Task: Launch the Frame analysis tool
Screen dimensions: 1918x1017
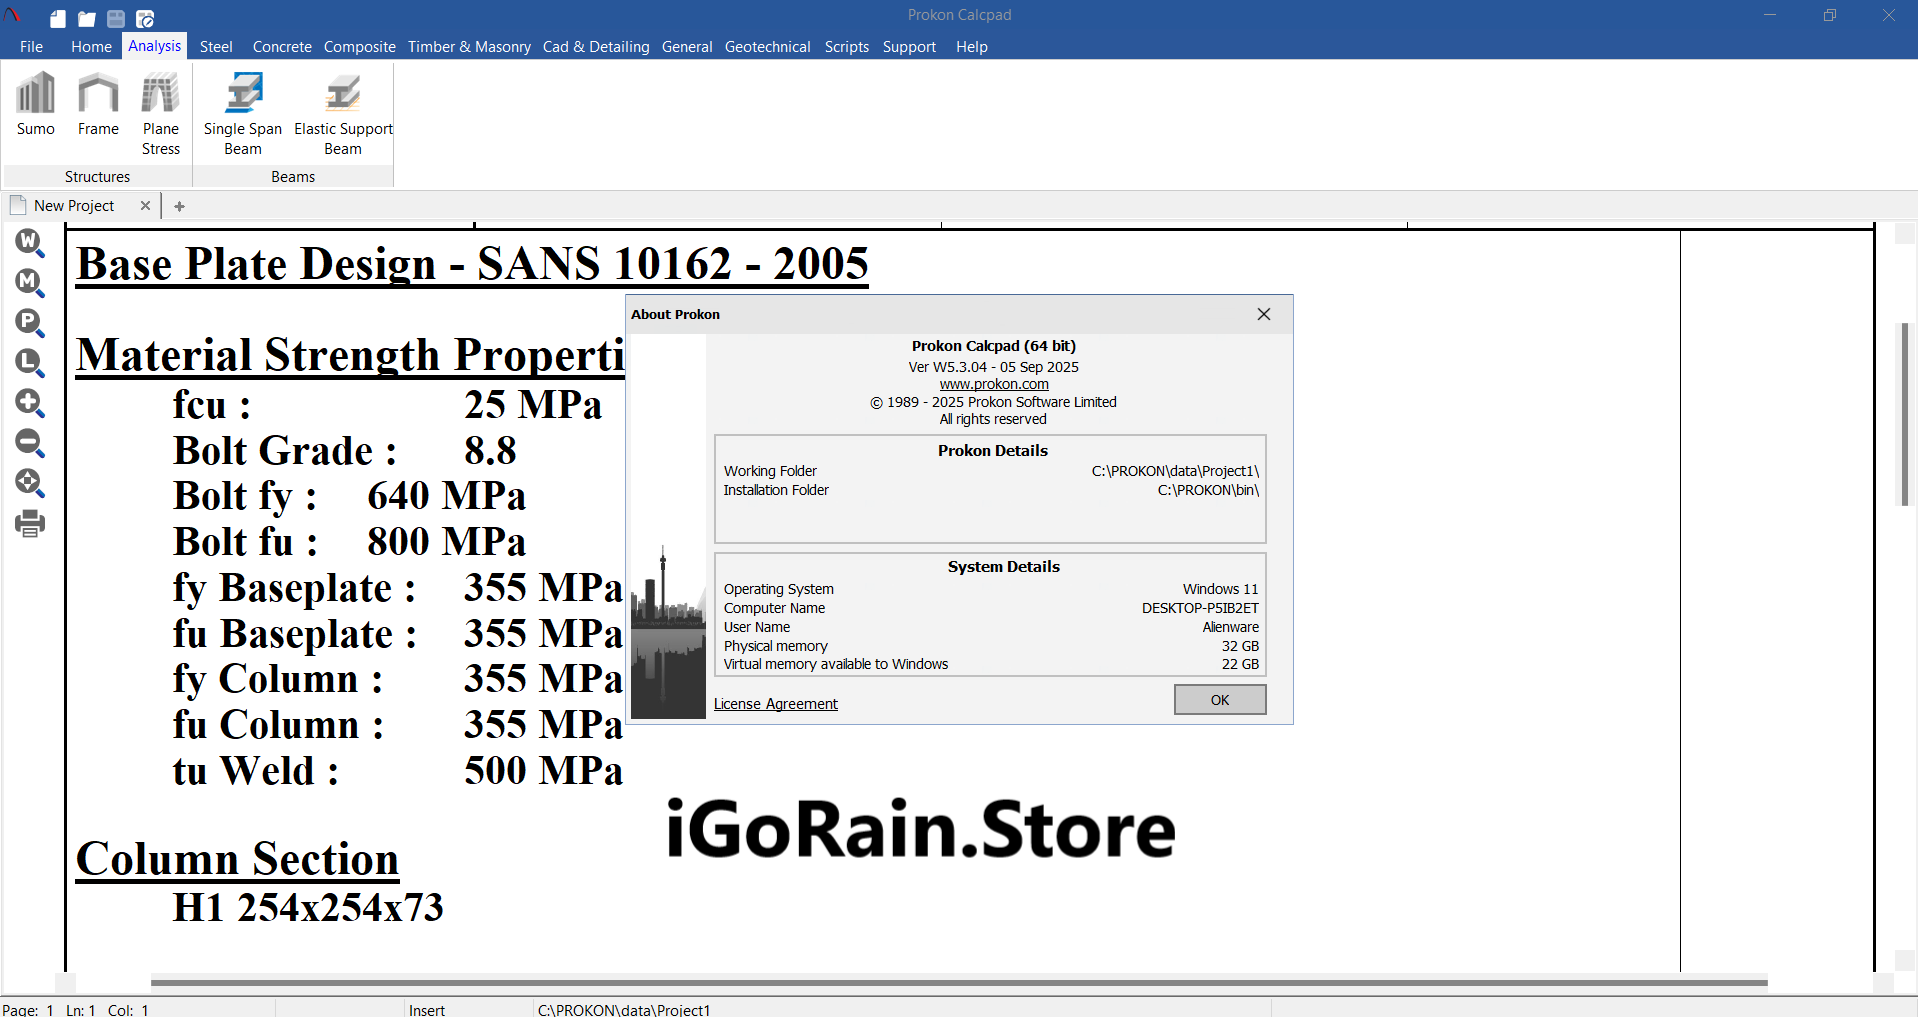Action: 98,104
